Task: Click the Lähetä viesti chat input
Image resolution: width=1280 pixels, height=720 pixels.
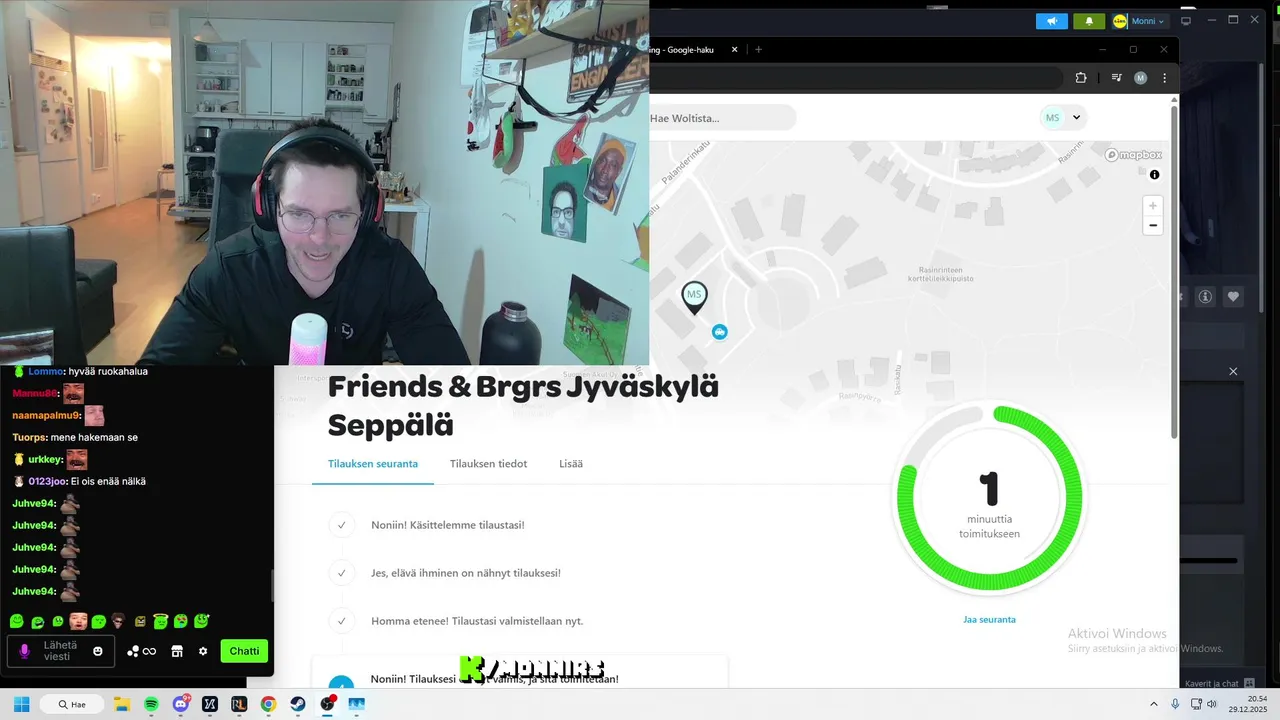Action: click(60, 651)
